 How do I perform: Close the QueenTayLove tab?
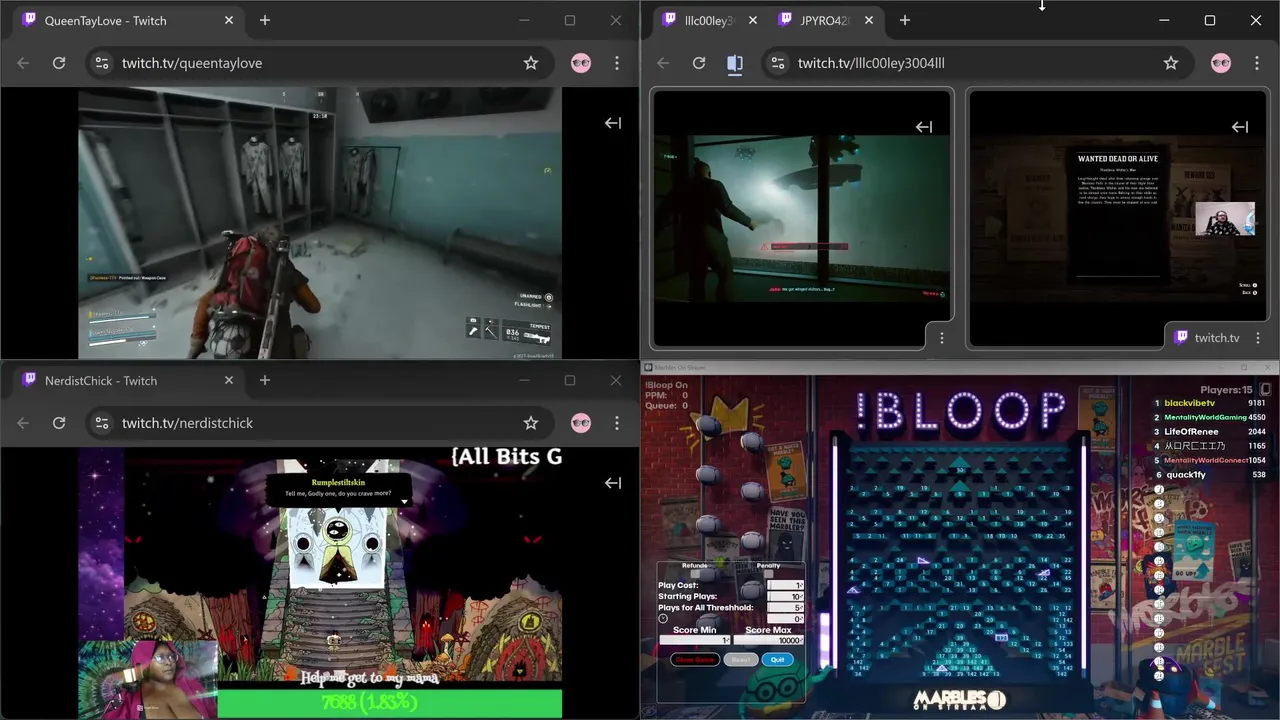point(229,20)
